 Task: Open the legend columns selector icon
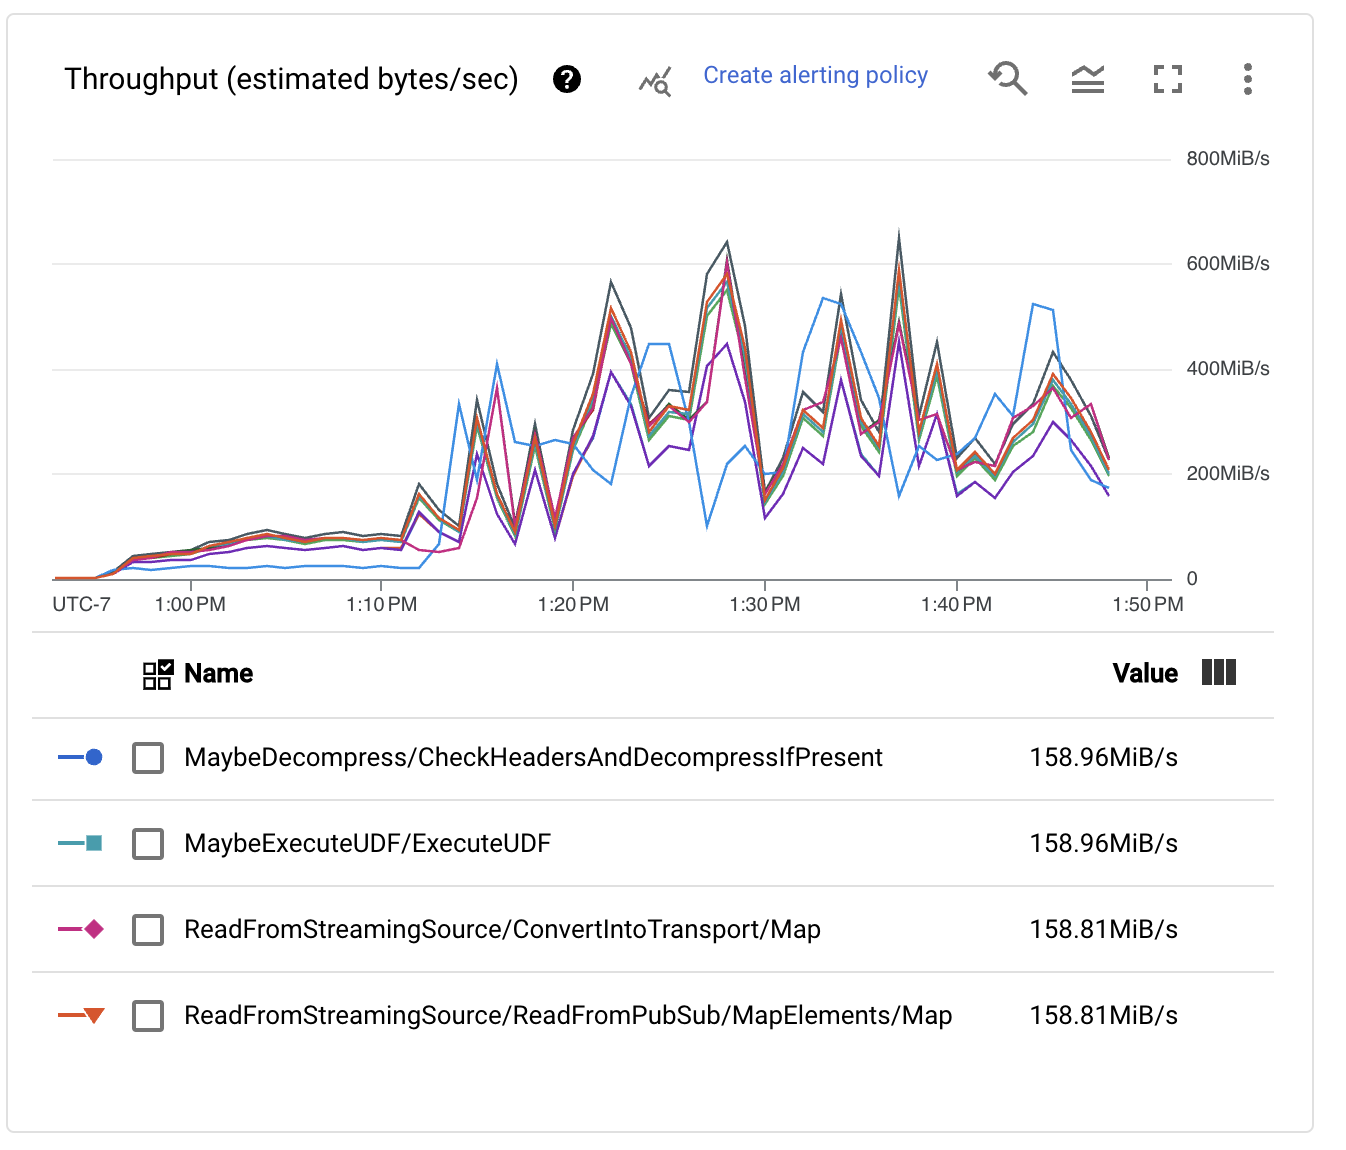tap(1218, 673)
